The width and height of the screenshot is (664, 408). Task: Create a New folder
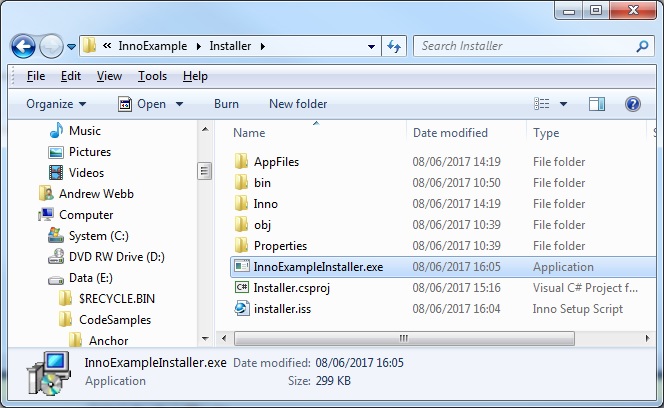click(298, 104)
